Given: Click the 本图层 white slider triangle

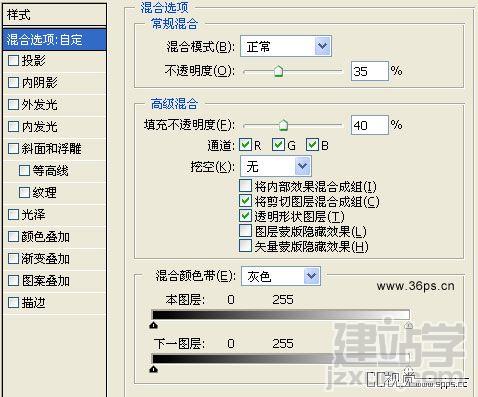Looking at the screenshot, I should 409,325.
